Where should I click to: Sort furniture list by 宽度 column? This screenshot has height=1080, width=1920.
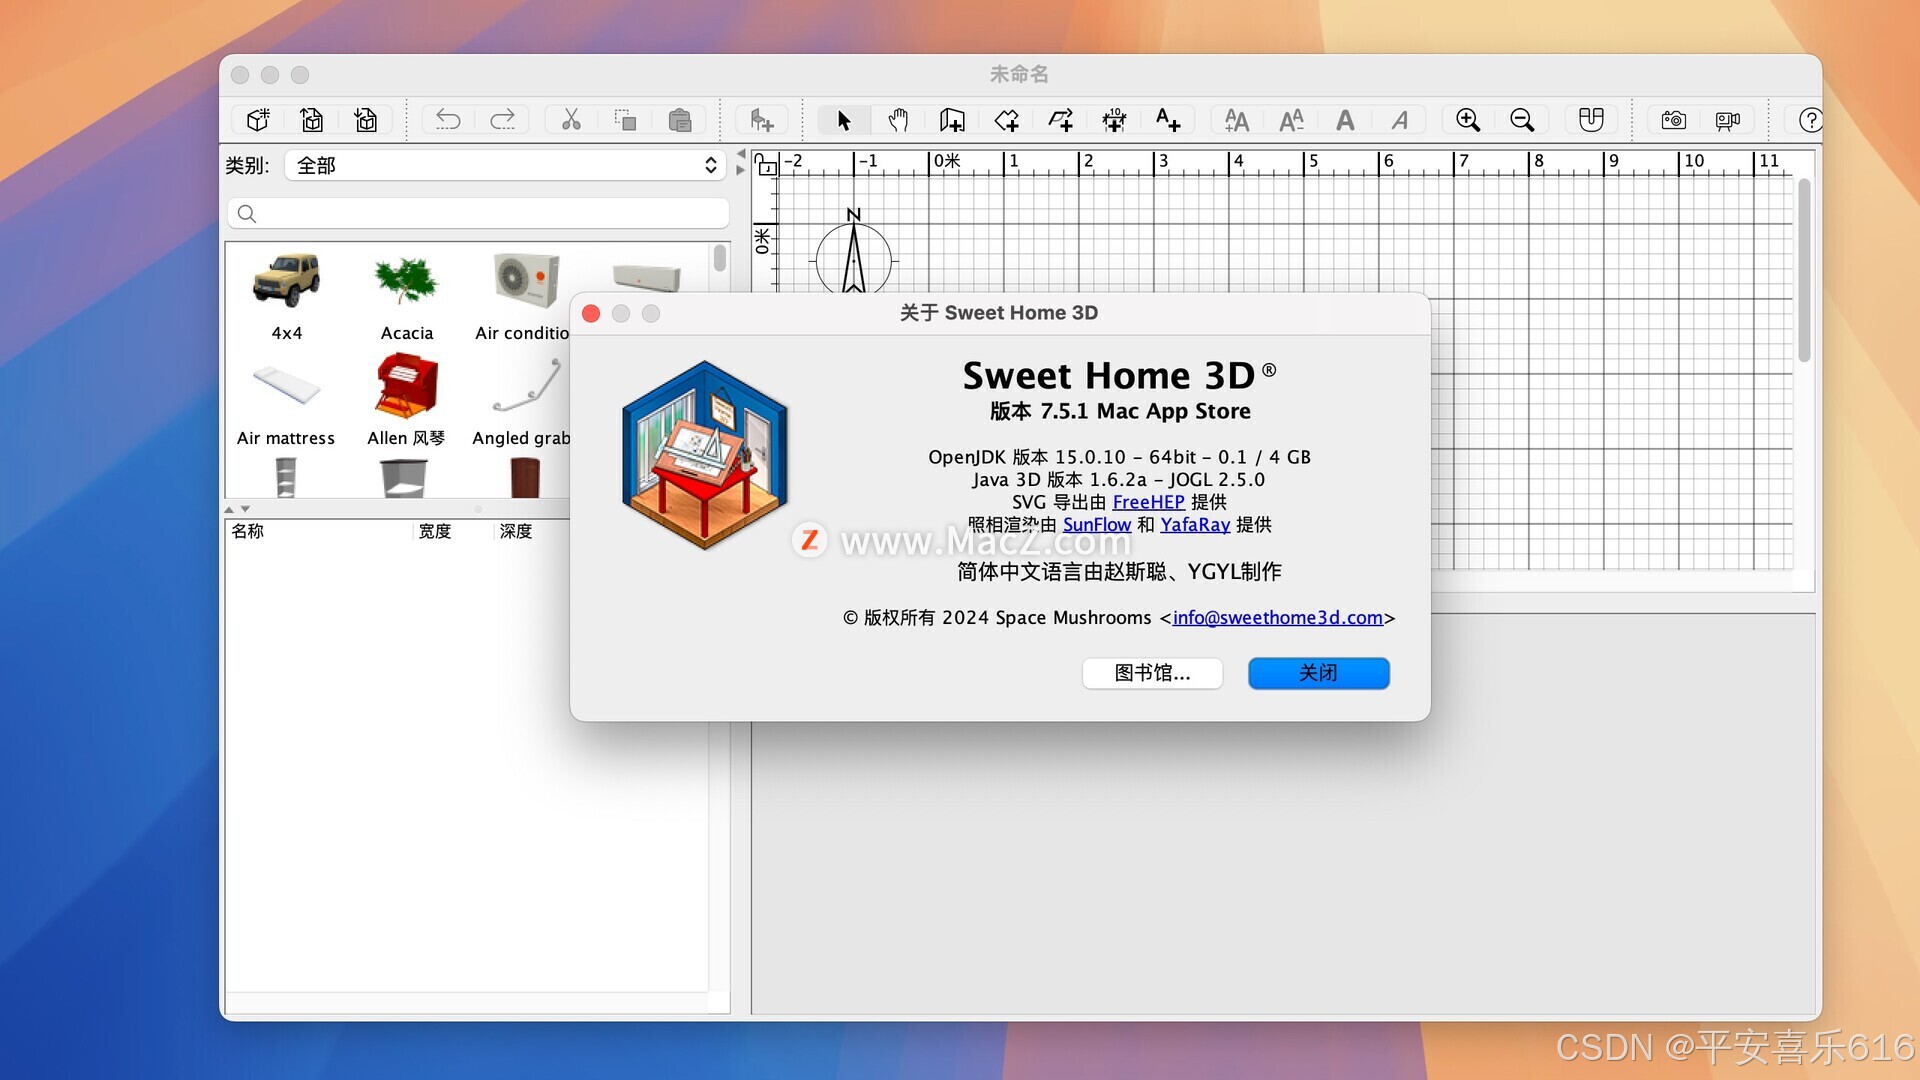[453, 531]
